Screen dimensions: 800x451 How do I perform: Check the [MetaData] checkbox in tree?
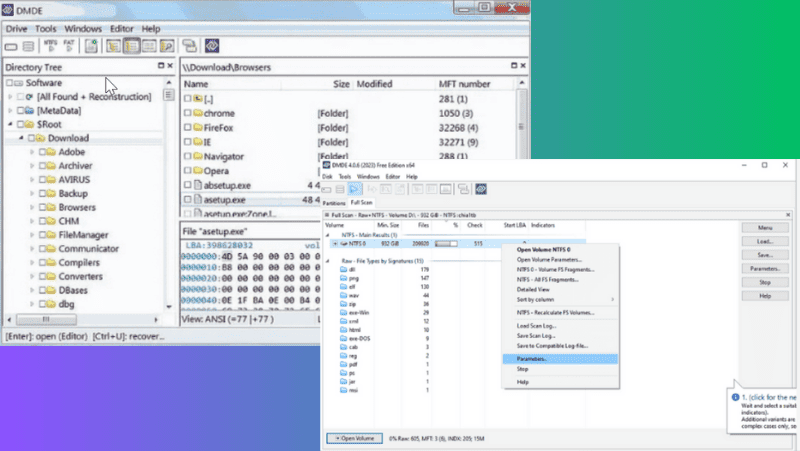20,110
